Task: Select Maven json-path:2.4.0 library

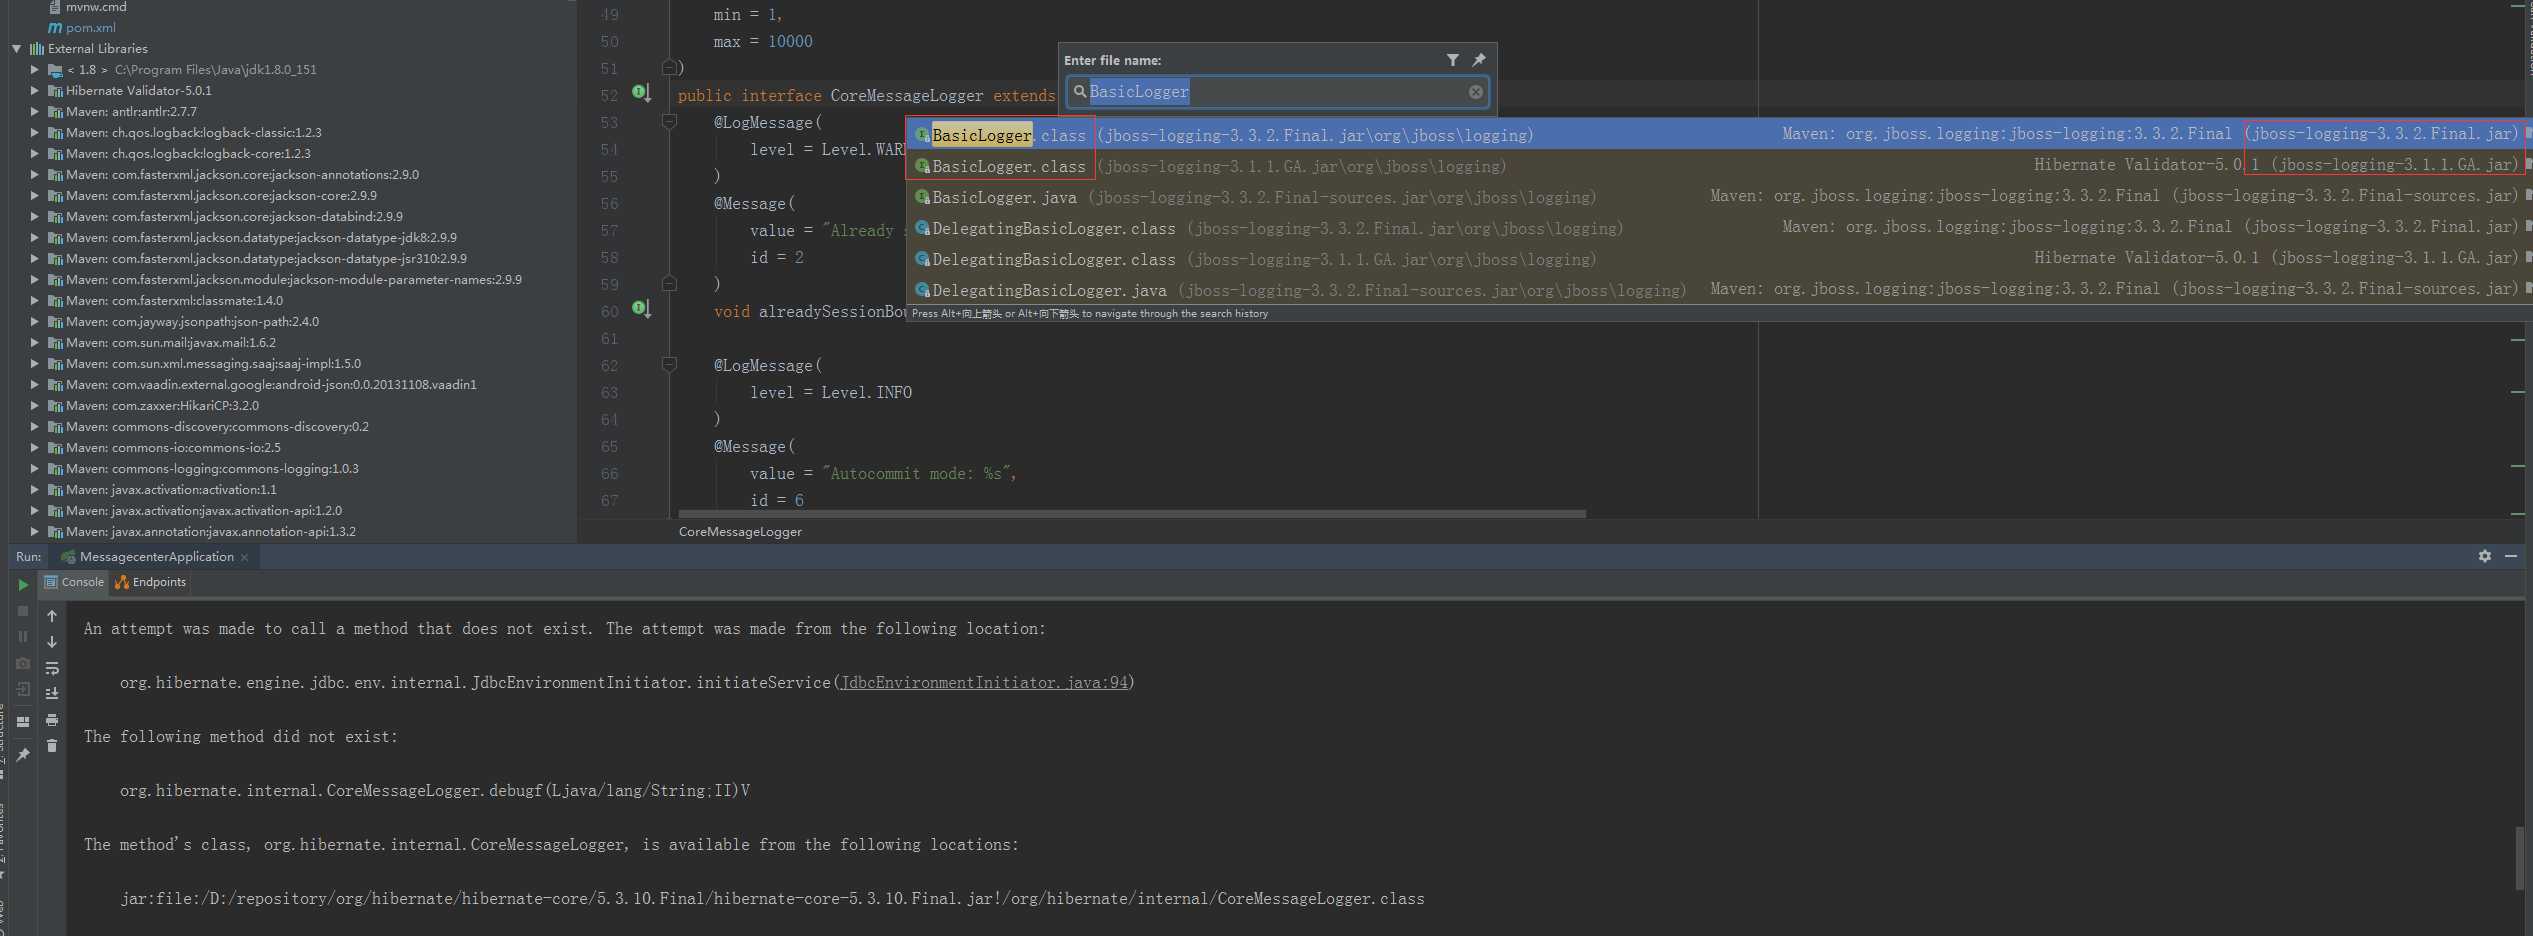Action: [192, 321]
